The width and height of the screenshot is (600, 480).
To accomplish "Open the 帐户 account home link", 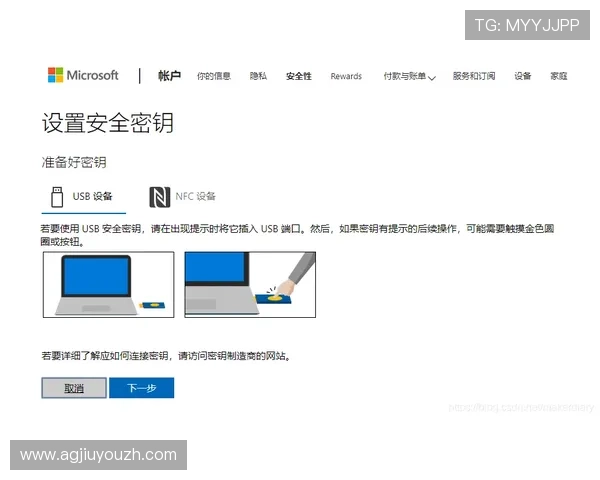I will [x=169, y=76].
